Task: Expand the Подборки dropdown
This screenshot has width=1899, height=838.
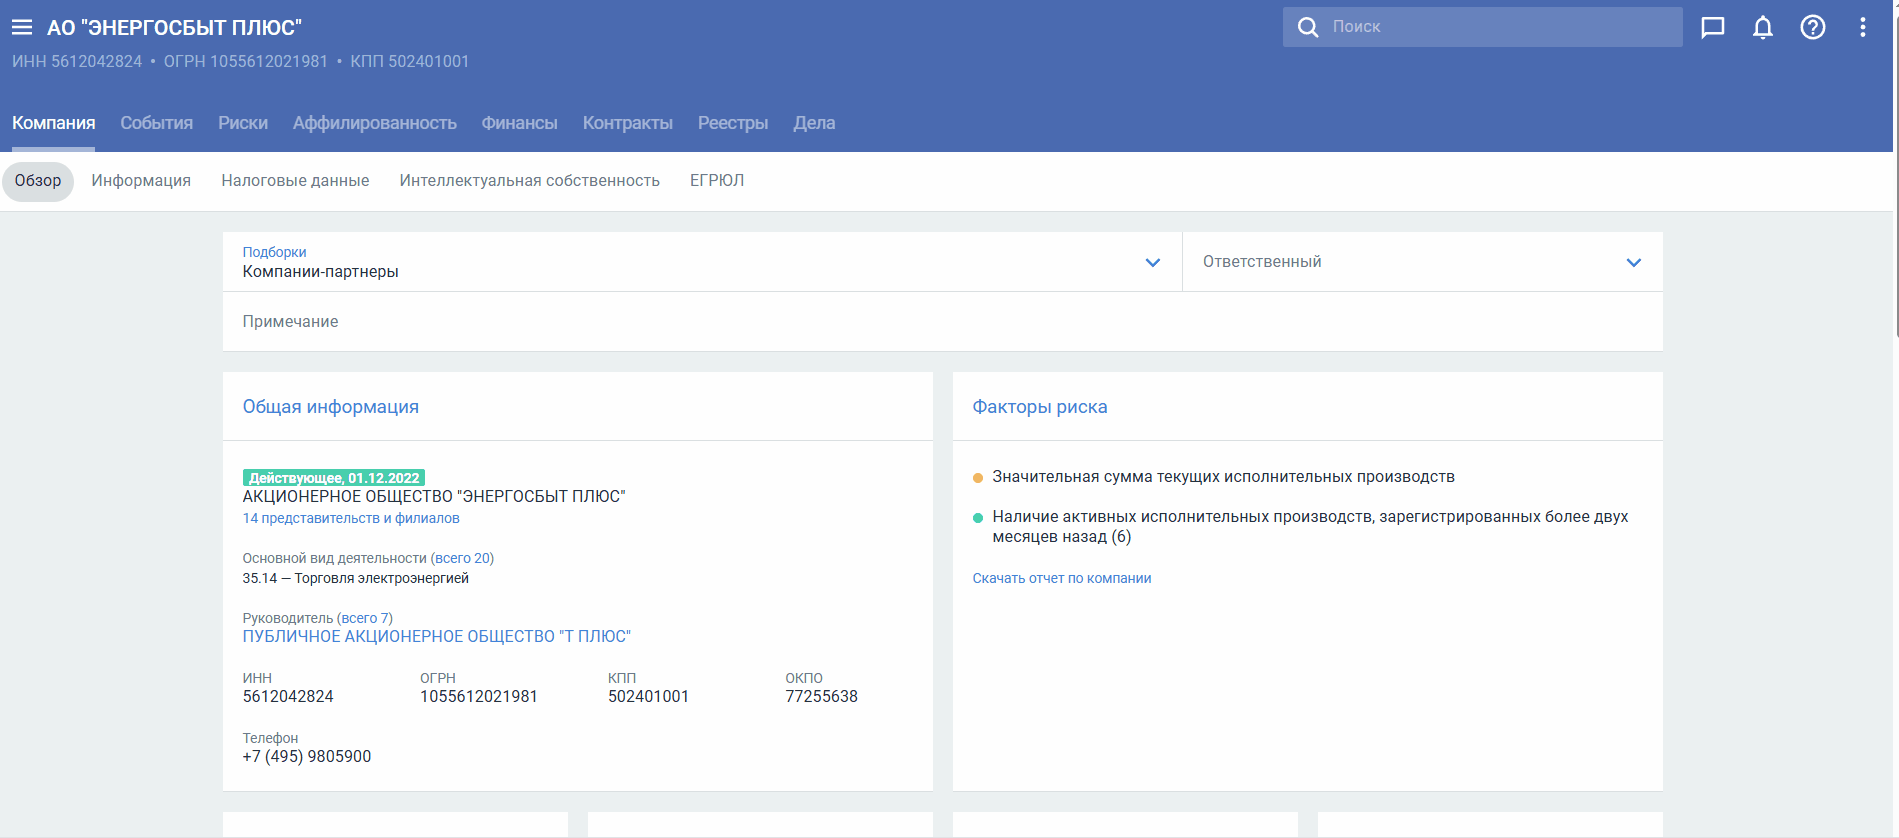Action: pos(1152,262)
